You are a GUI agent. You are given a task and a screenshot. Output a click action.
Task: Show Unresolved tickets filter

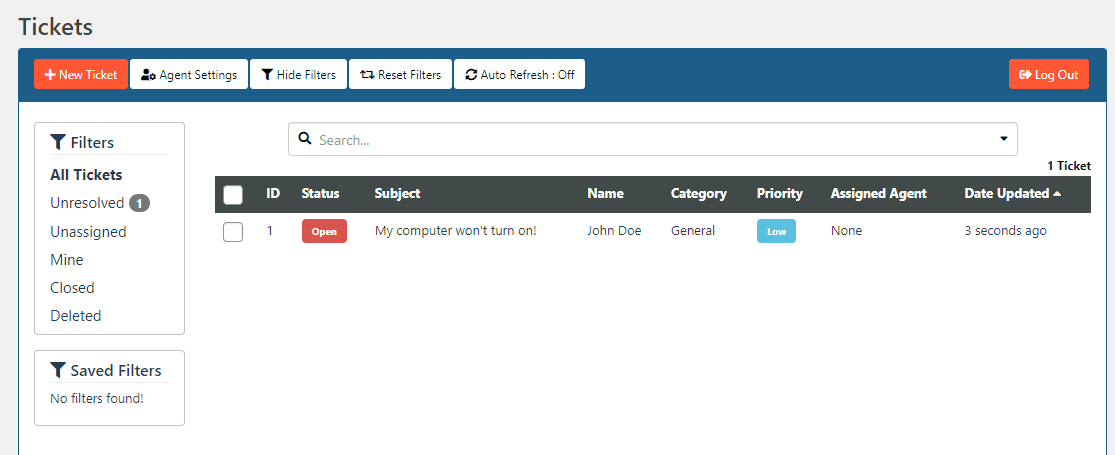point(87,203)
